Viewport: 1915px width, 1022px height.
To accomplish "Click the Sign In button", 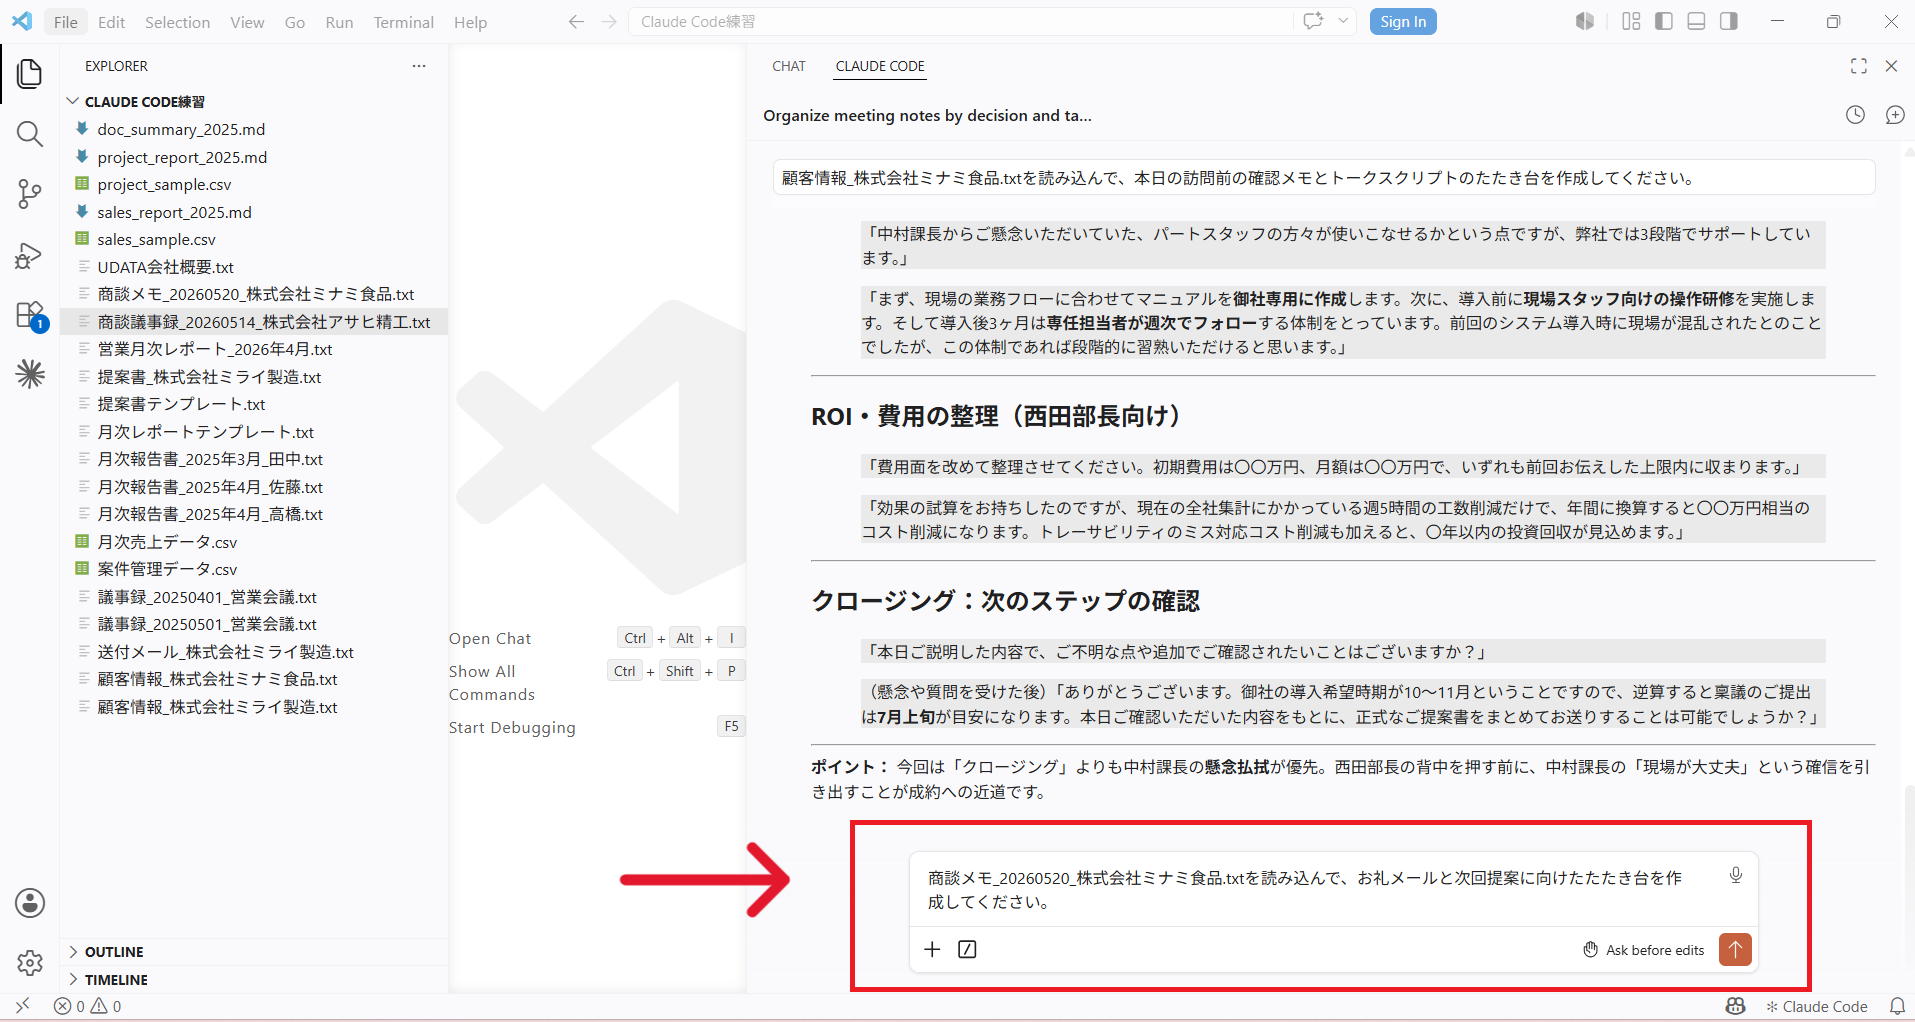I will coord(1403,21).
